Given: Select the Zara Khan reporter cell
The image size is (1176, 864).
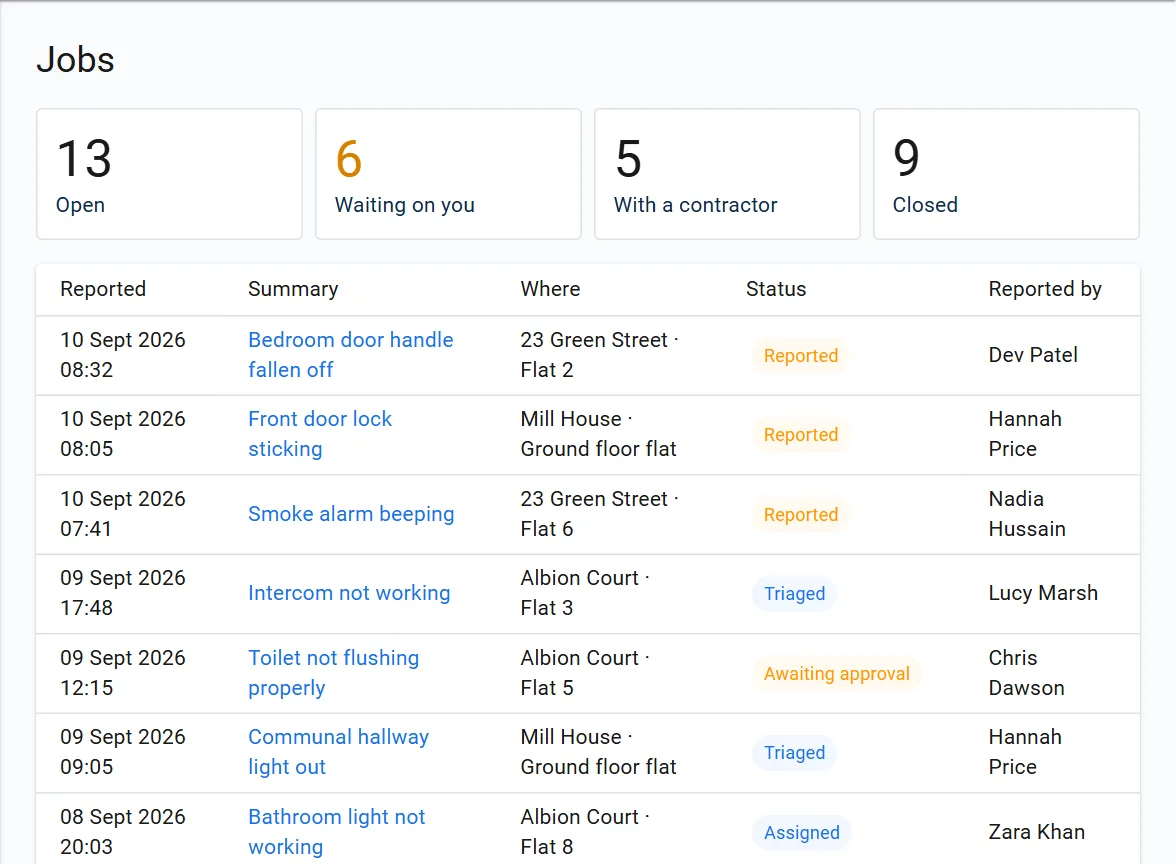Looking at the screenshot, I should [x=1036, y=832].
